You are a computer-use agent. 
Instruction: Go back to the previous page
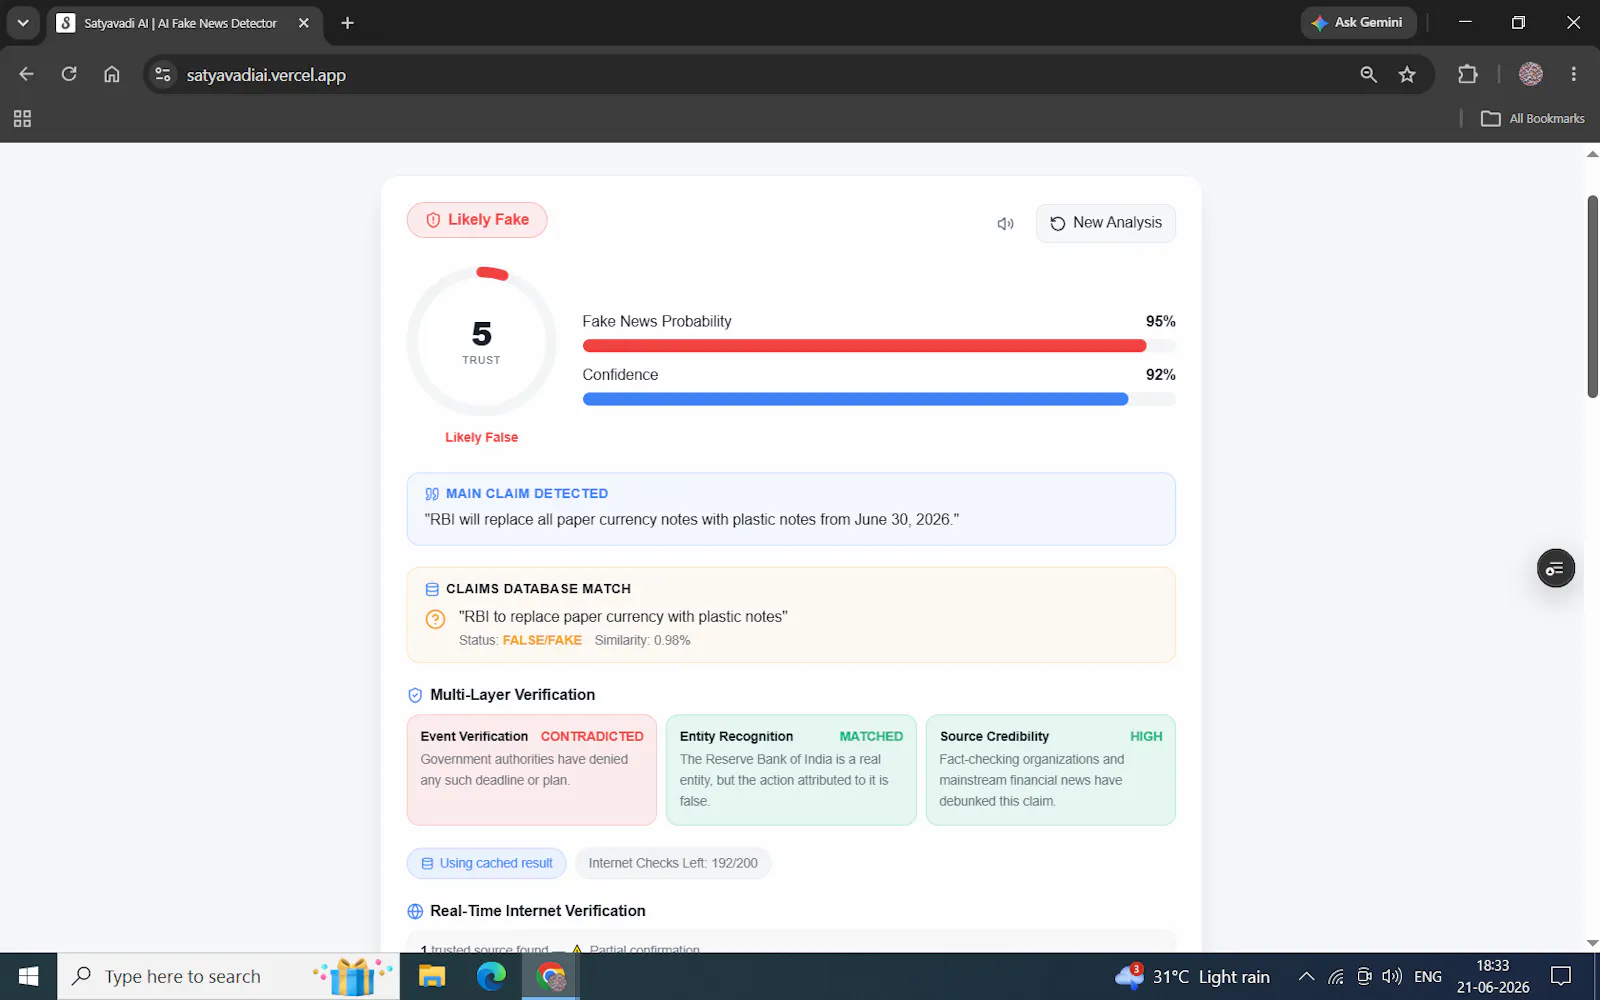click(x=26, y=74)
